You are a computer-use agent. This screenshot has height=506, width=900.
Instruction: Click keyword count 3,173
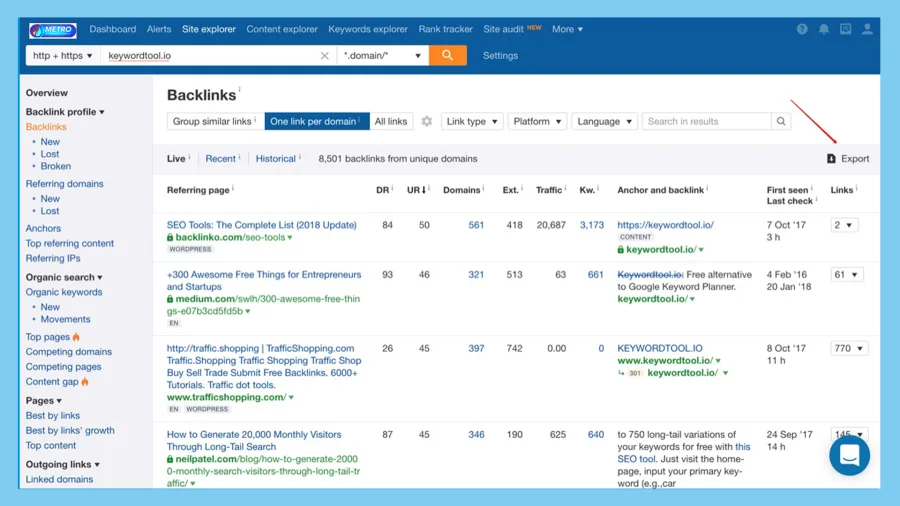(x=591, y=225)
